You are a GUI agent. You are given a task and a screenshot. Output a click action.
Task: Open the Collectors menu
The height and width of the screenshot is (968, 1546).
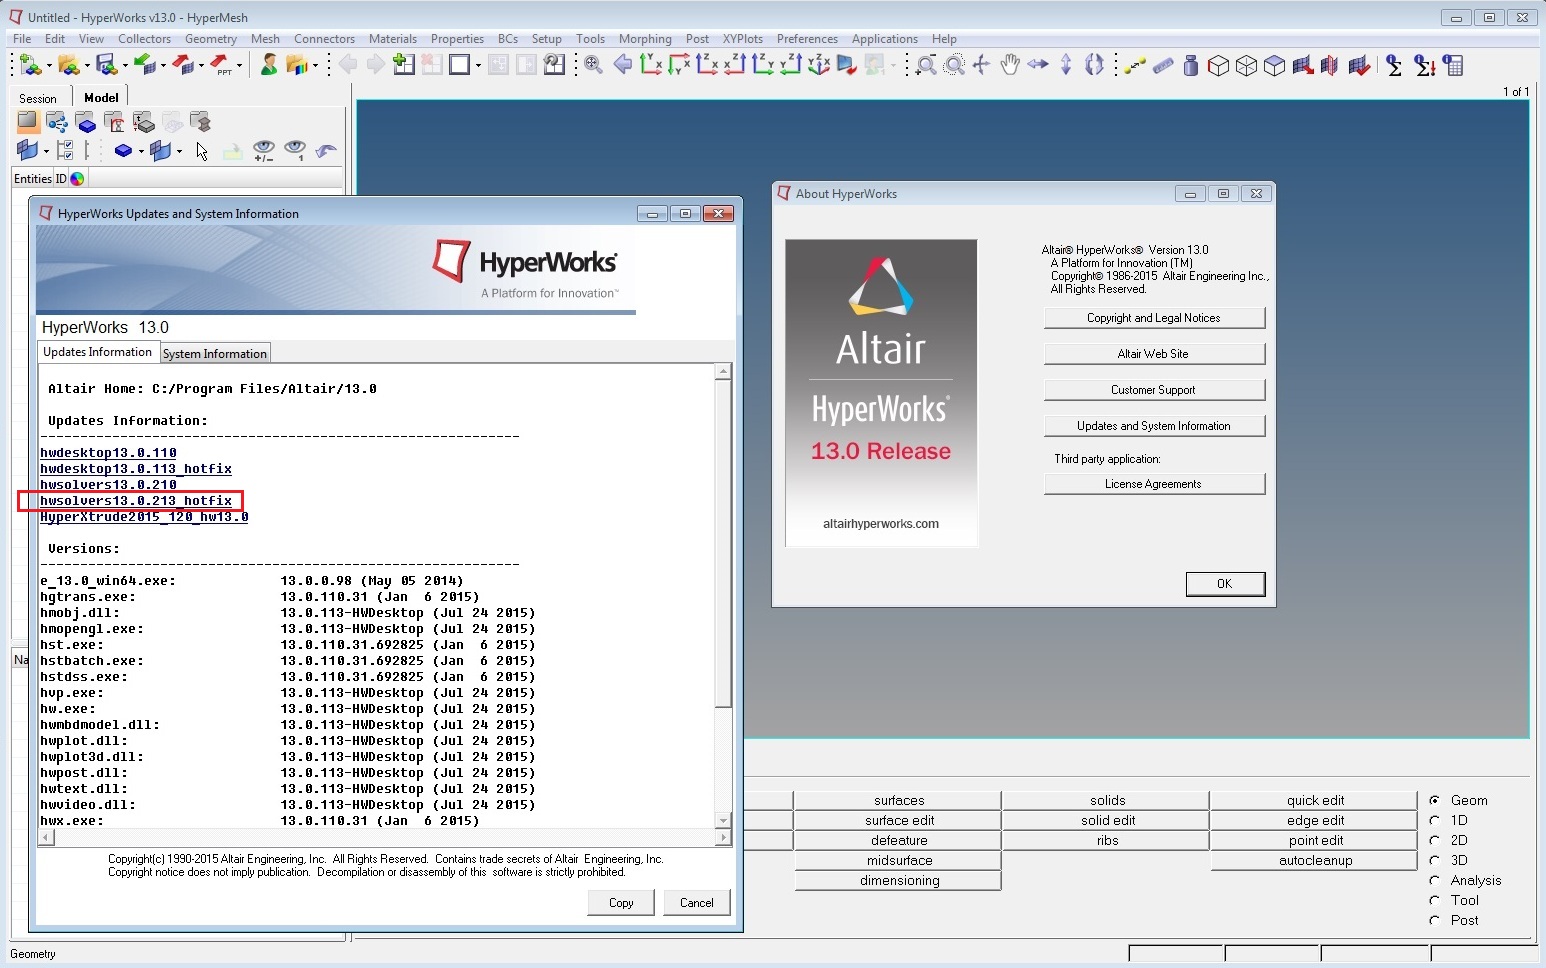click(x=144, y=39)
